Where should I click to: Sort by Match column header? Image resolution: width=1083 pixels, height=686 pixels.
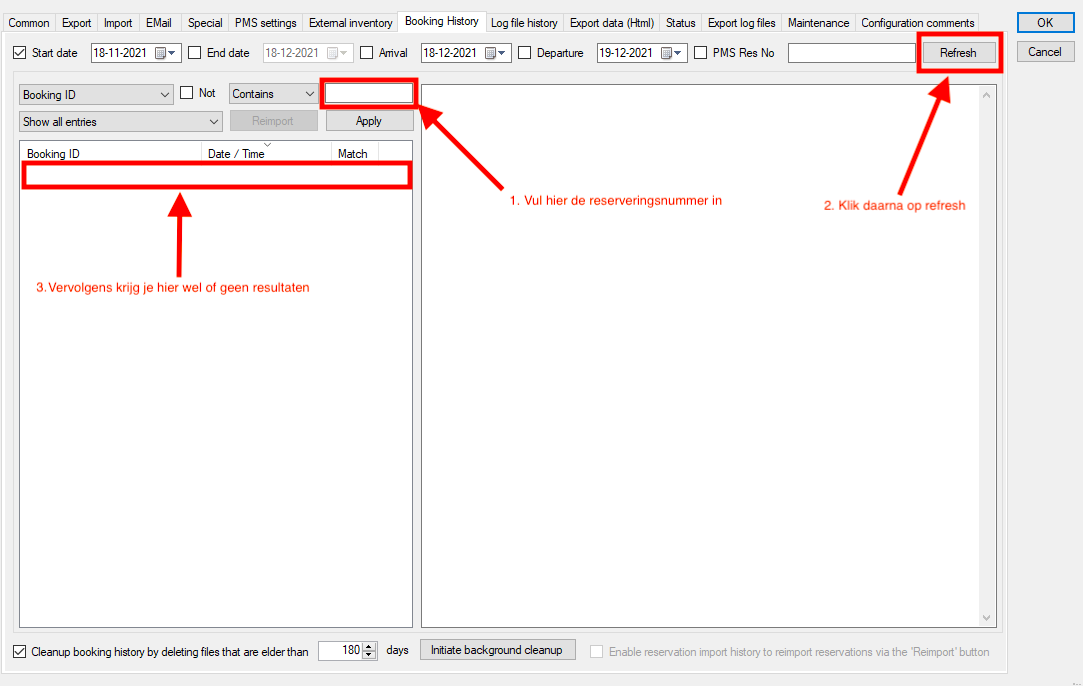356,153
